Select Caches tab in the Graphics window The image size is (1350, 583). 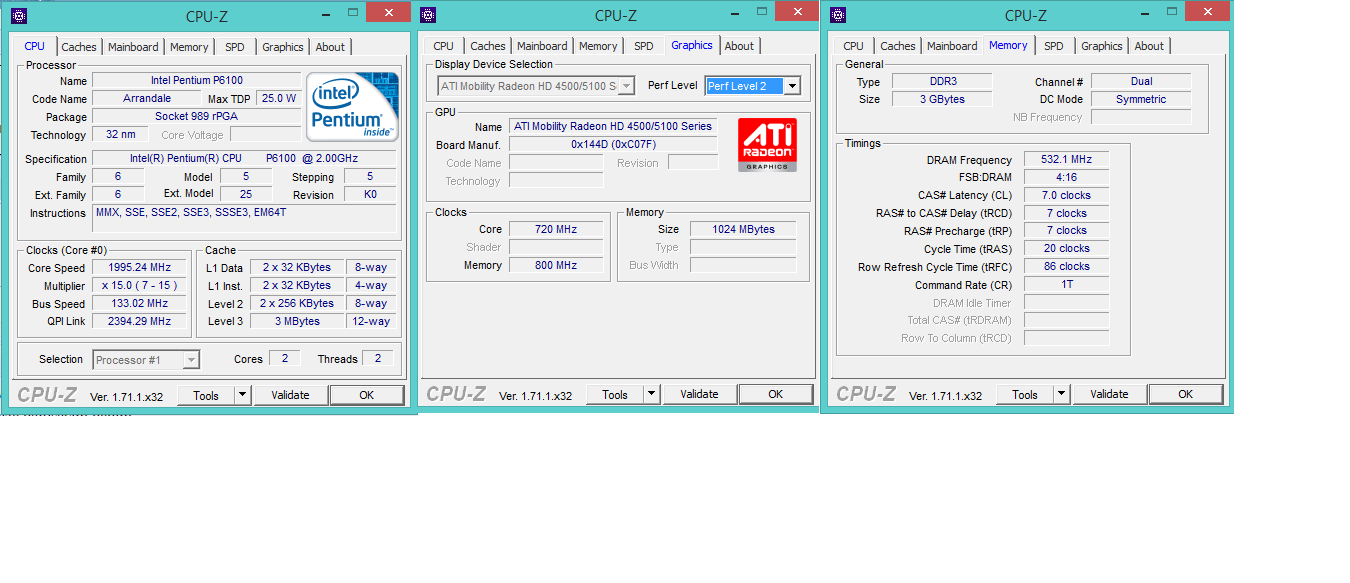pyautogui.click(x=488, y=46)
